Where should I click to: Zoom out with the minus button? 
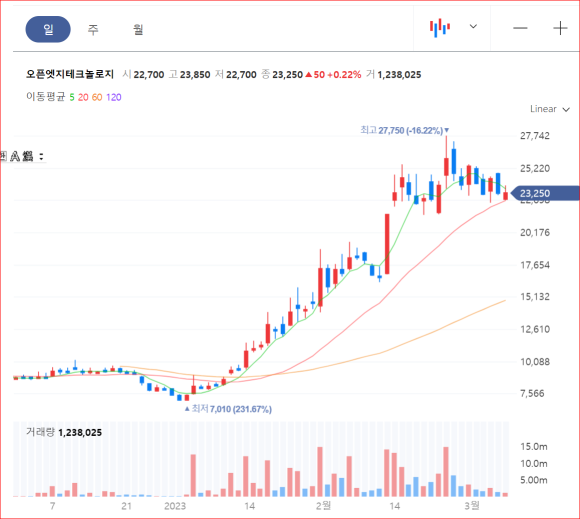click(x=520, y=28)
